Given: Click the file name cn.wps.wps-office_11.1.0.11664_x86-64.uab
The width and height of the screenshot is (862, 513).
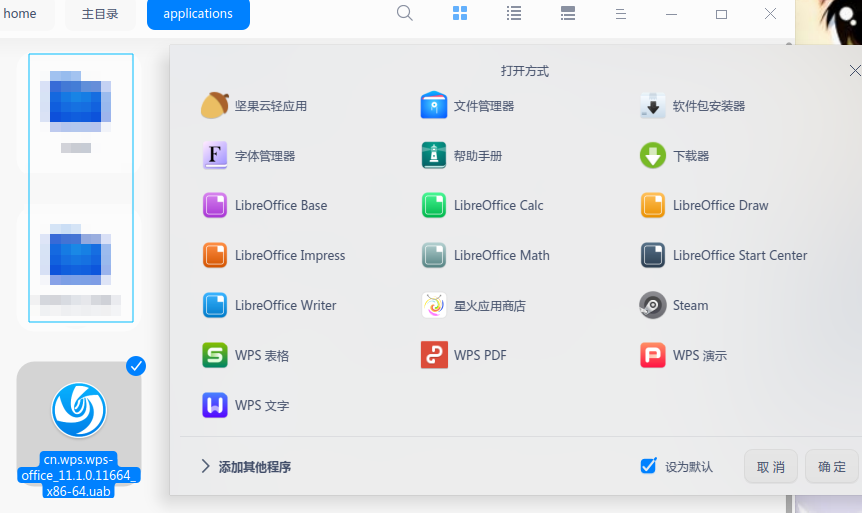Looking at the screenshot, I should [x=79, y=475].
